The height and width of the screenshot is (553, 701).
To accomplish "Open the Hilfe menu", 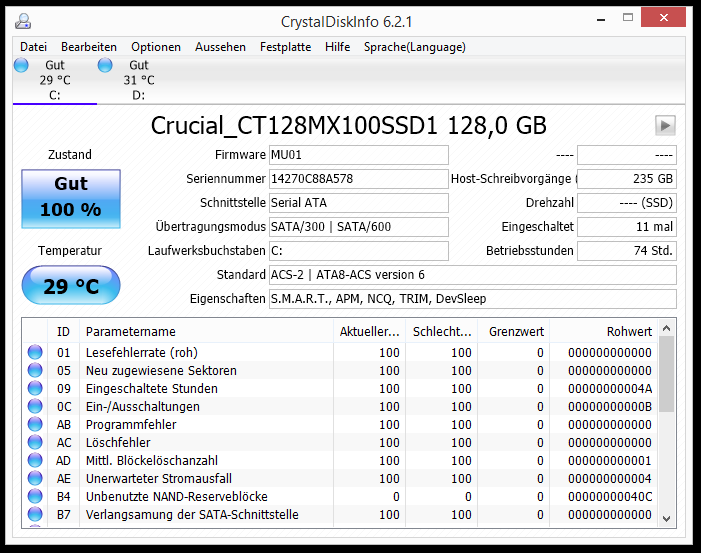I will (338, 47).
